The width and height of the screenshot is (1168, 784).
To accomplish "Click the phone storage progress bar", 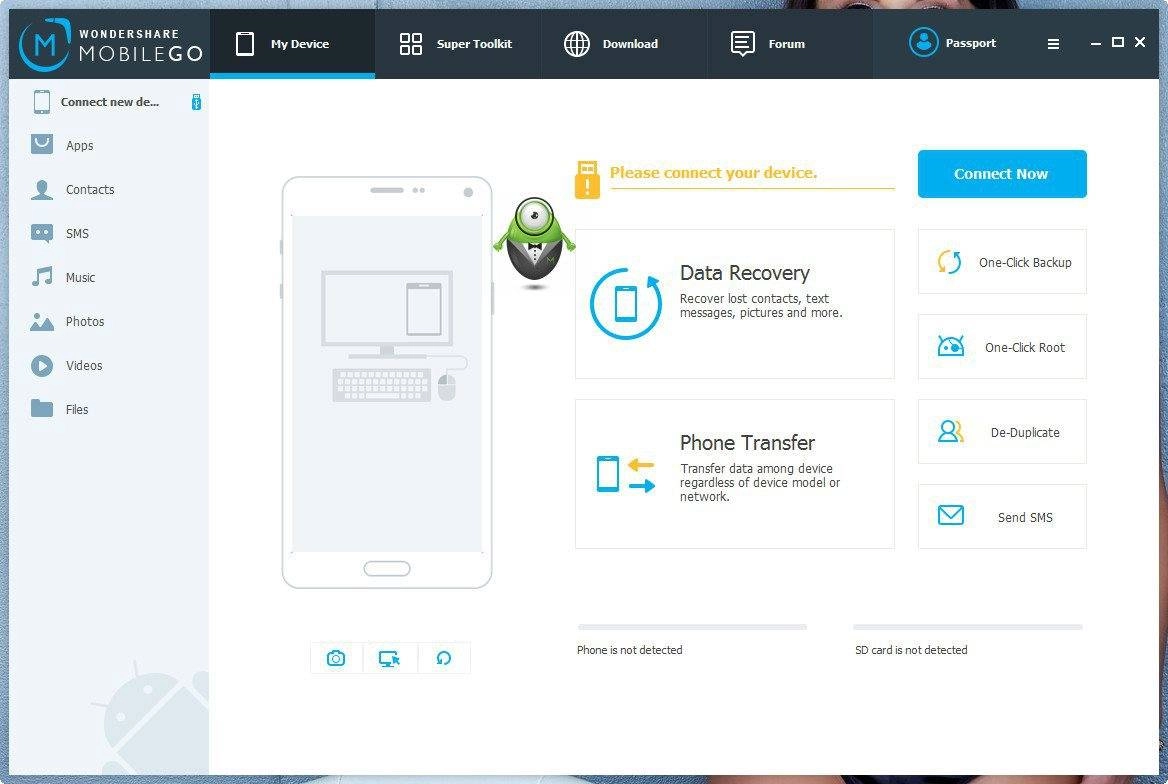I will pos(692,627).
